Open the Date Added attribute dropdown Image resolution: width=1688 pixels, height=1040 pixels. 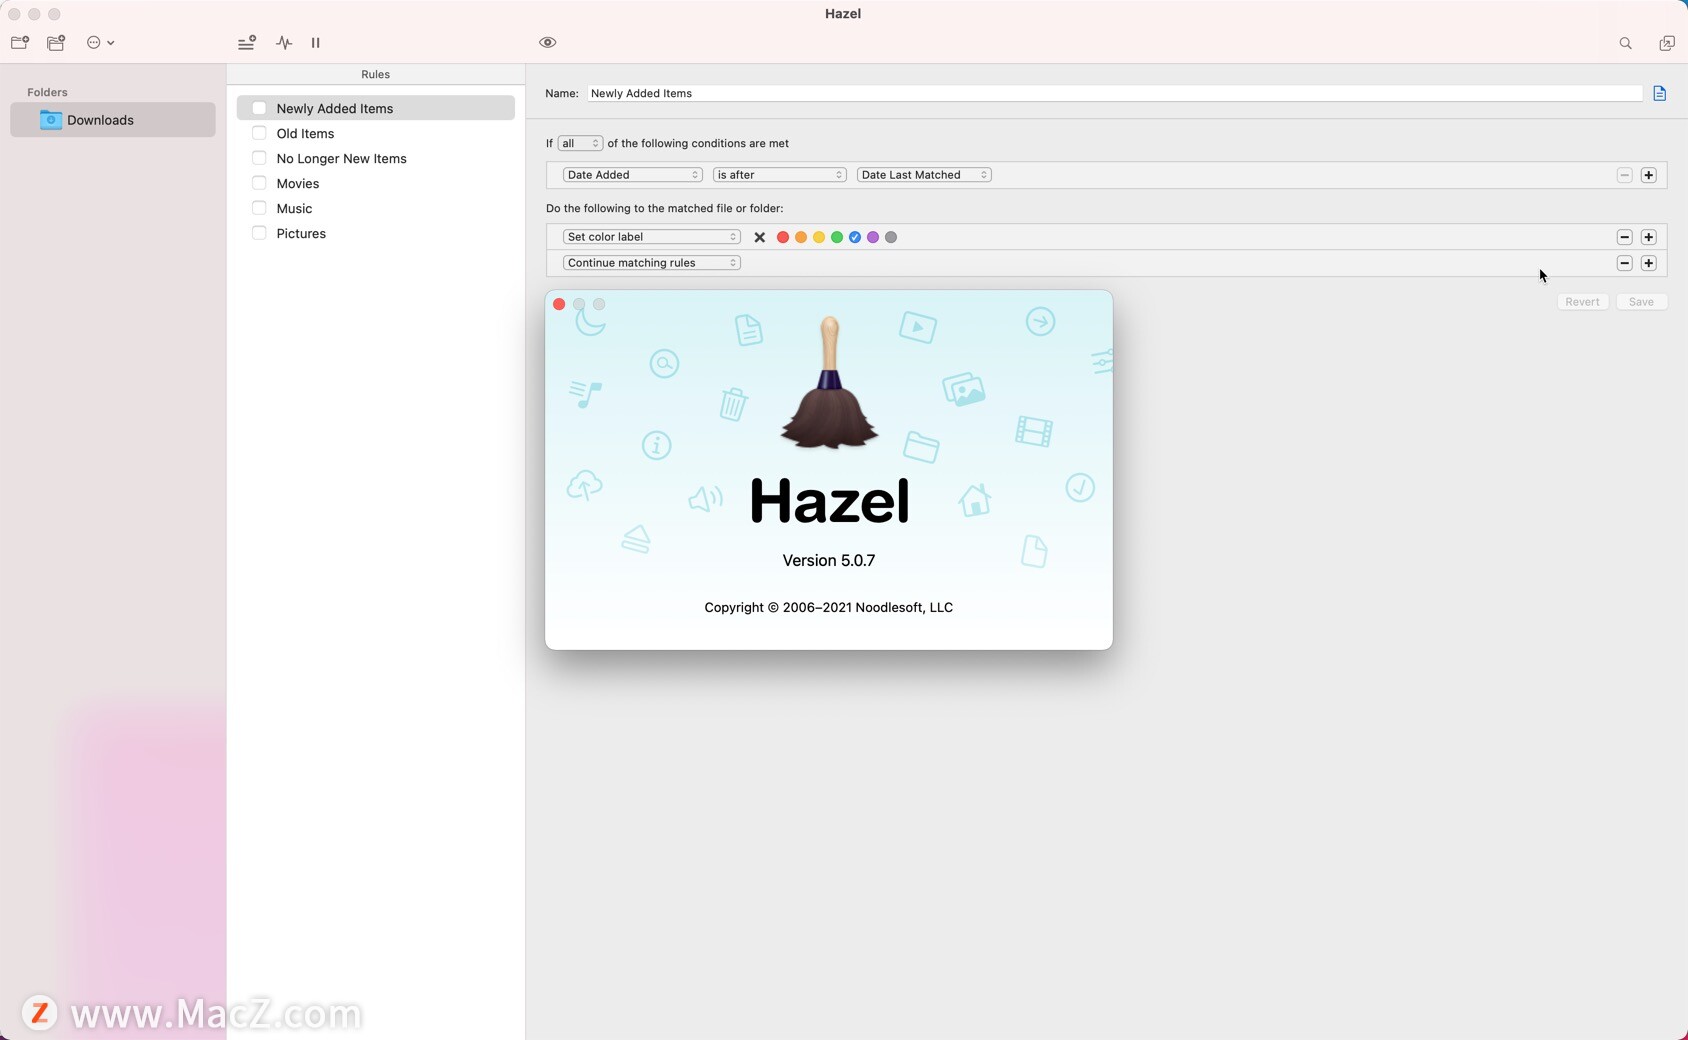632,175
